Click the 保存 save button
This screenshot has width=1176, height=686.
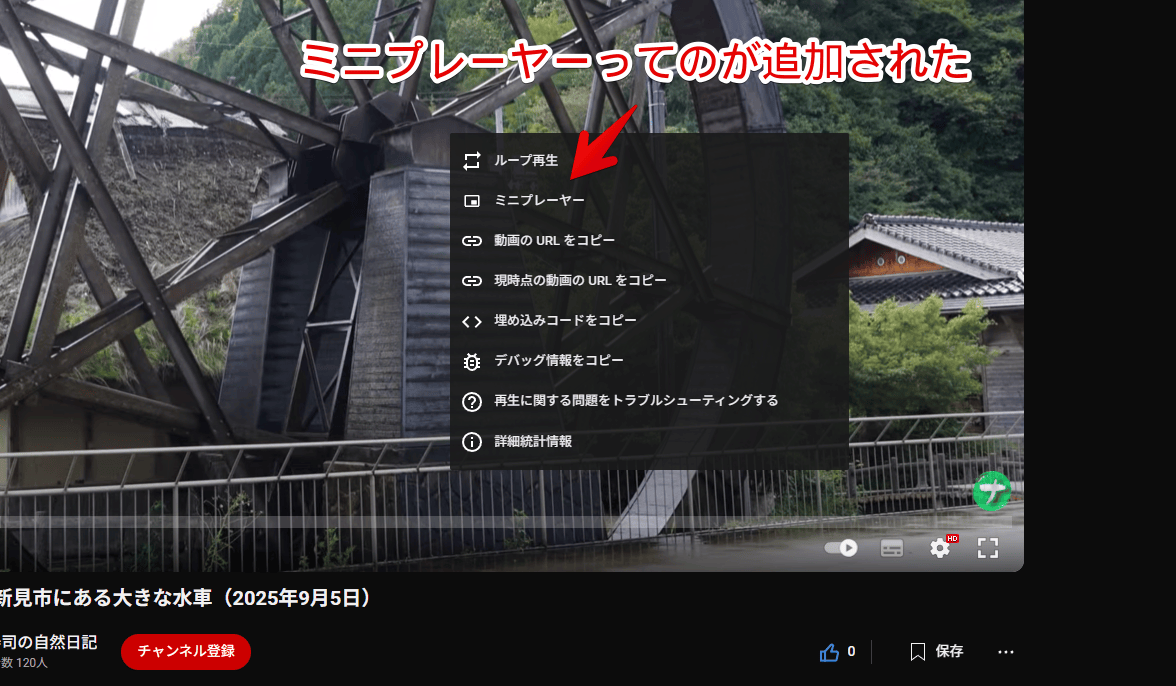tap(937, 652)
